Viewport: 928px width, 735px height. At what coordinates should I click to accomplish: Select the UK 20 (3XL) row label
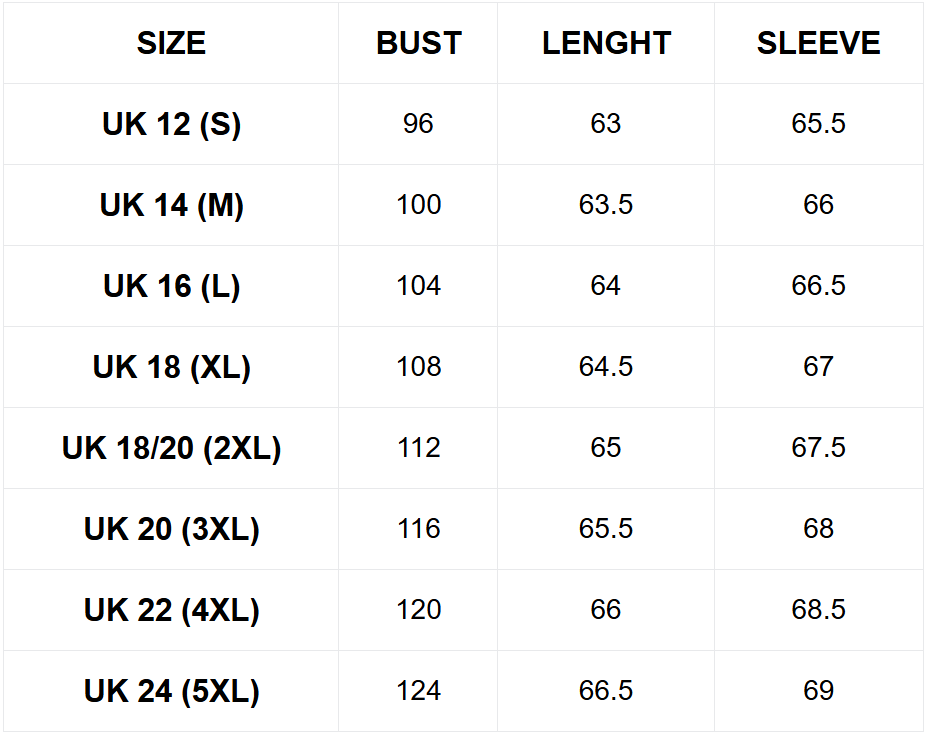click(x=171, y=529)
